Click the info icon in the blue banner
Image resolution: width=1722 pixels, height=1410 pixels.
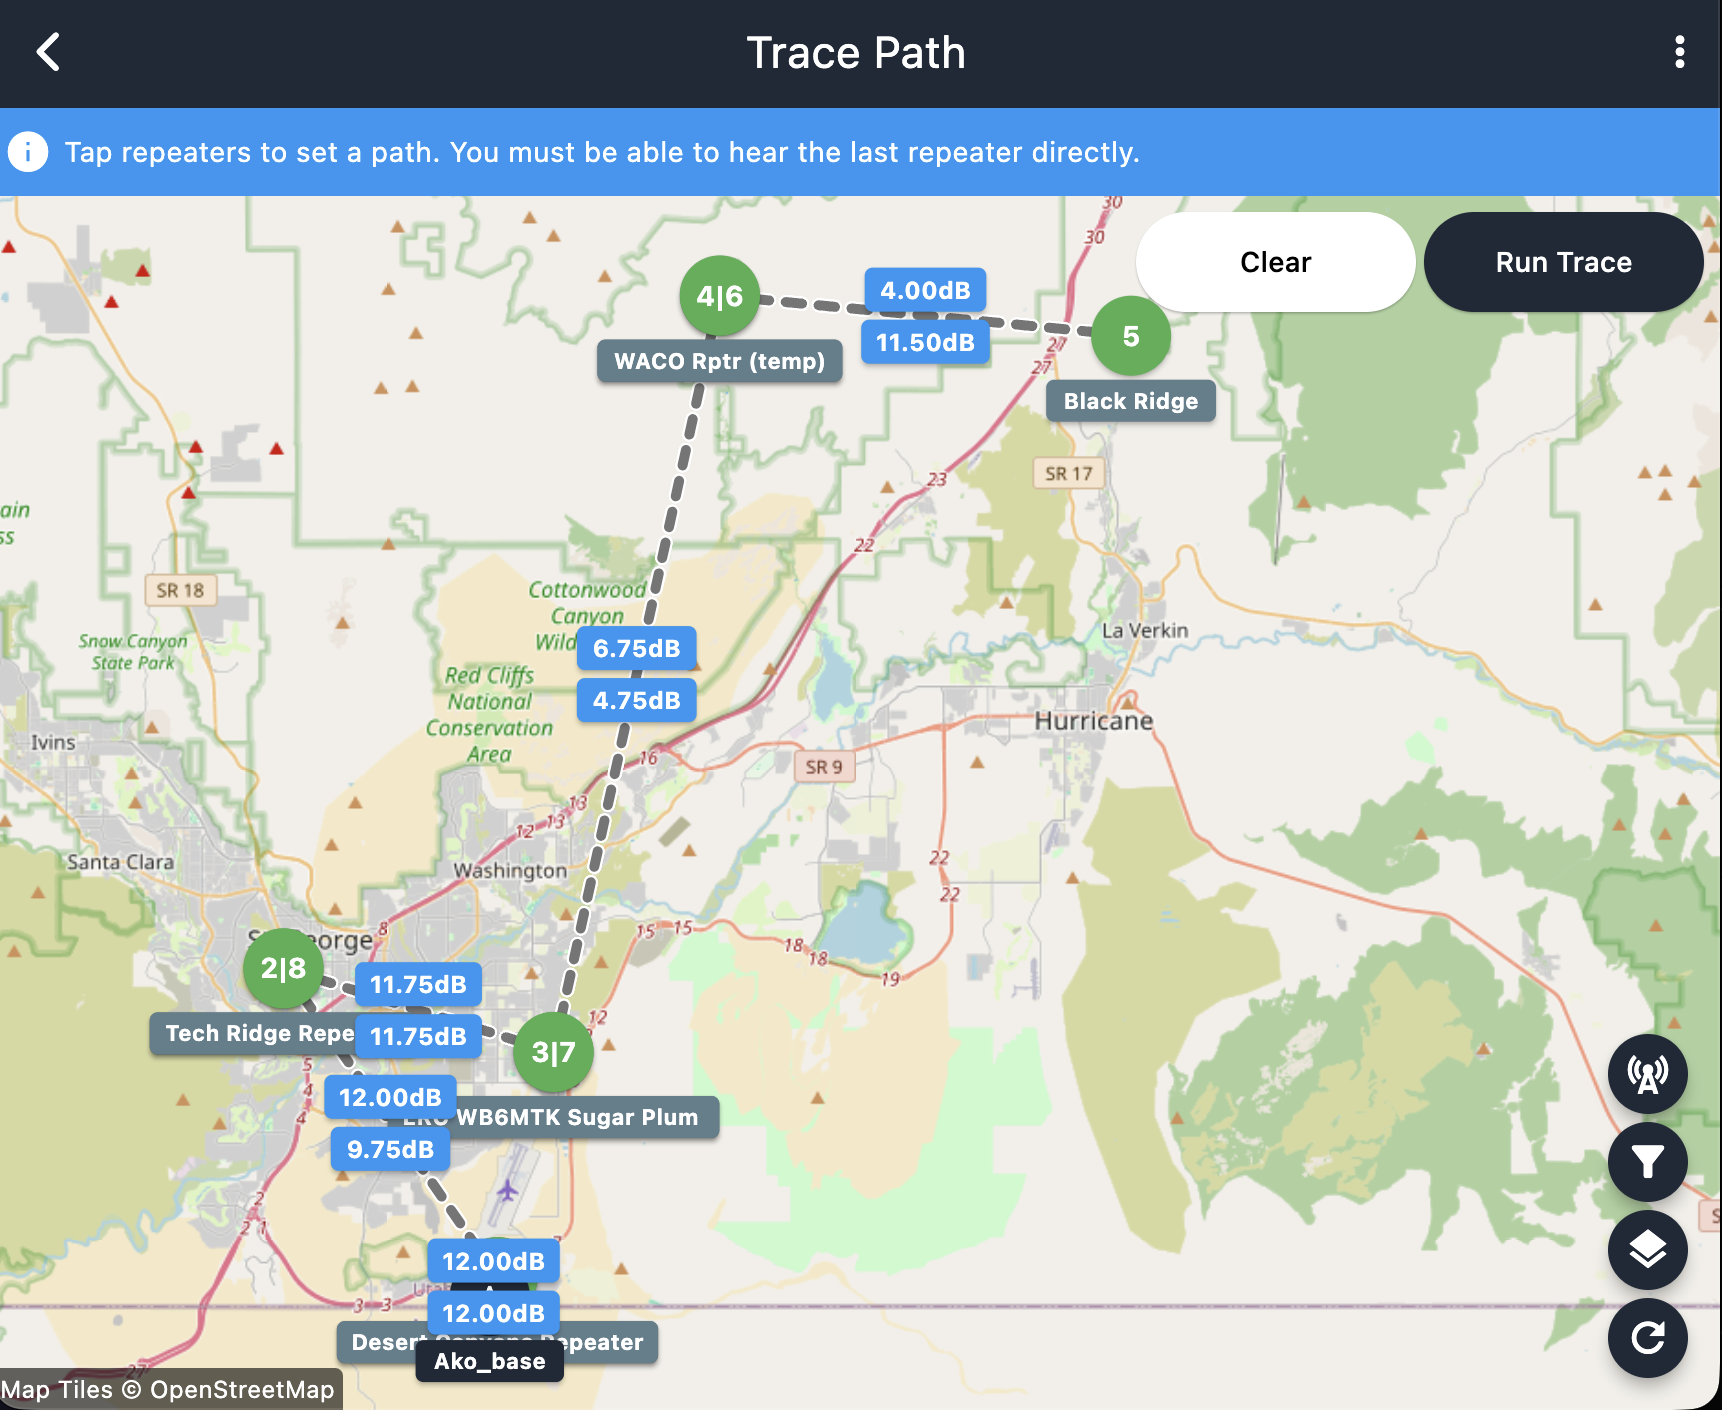pos(28,152)
